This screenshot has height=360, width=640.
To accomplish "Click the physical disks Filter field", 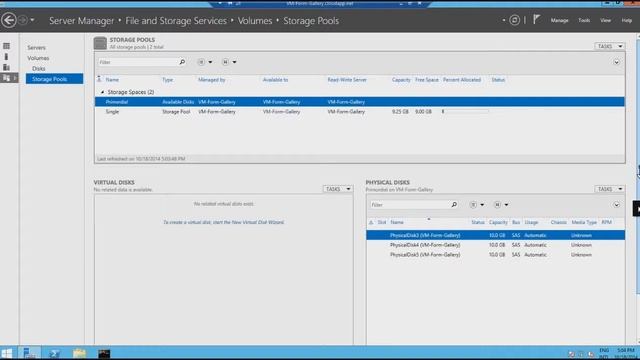I will [x=410, y=204].
